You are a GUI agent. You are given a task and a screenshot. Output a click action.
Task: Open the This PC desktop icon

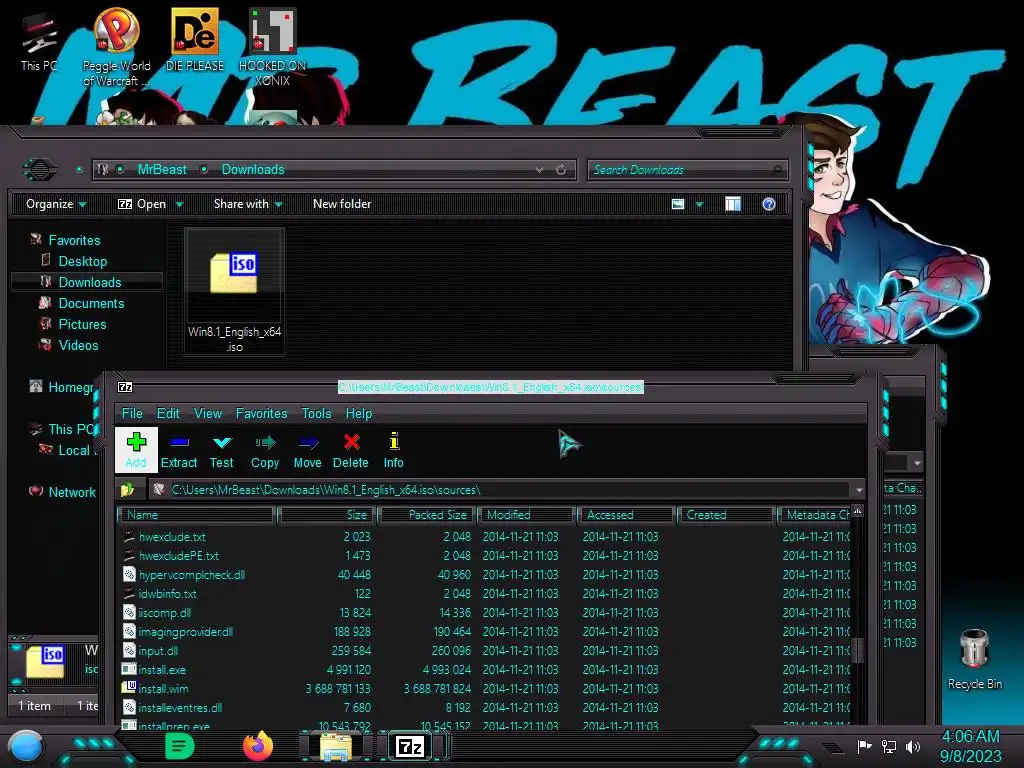point(39,42)
